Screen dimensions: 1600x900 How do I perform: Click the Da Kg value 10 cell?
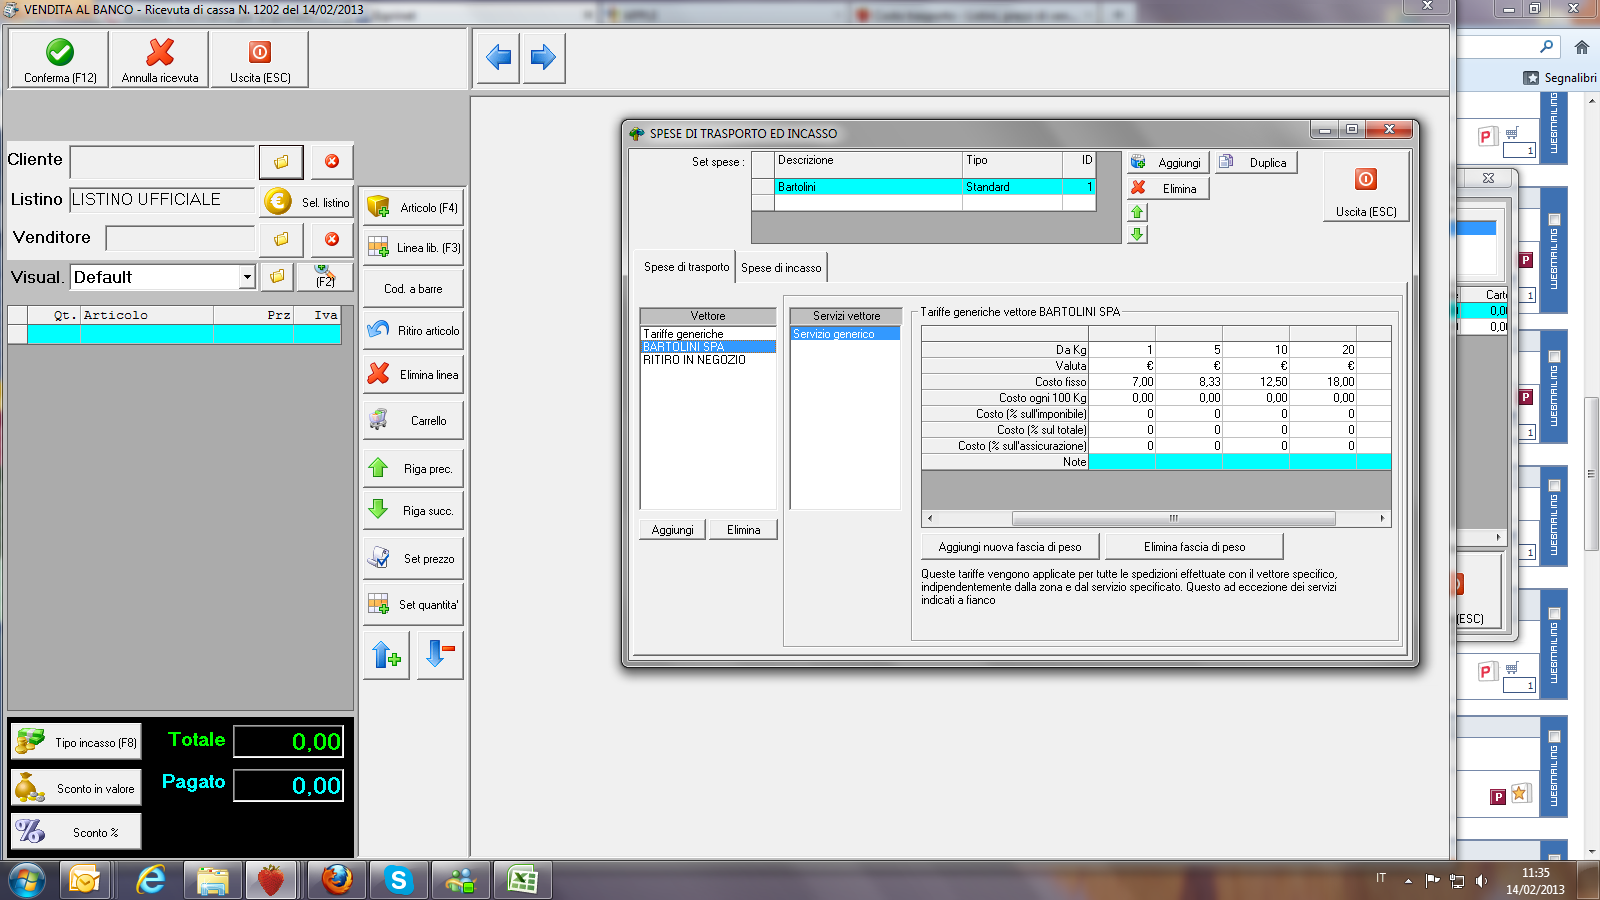coord(1256,350)
